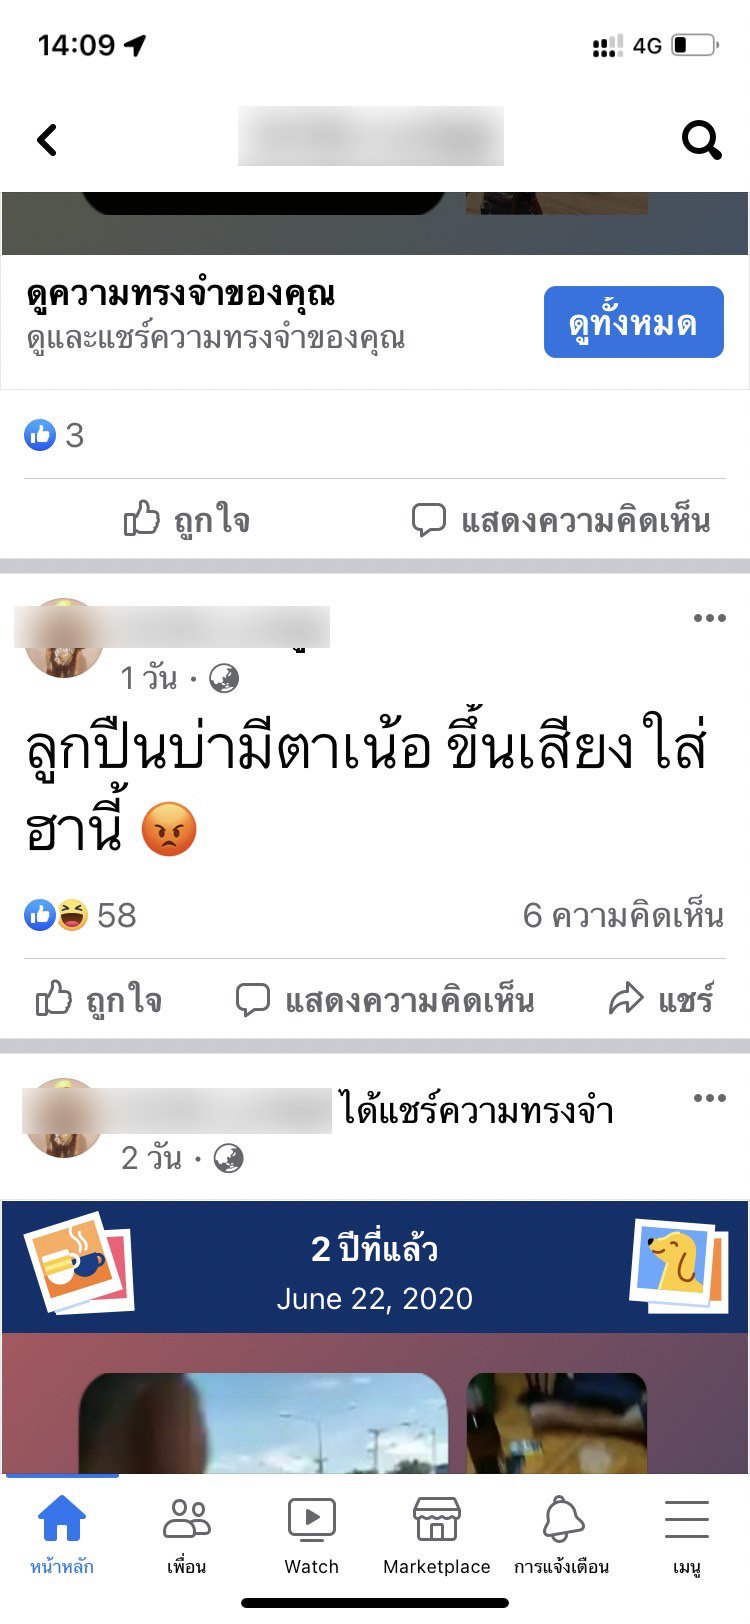Viewport: 750px width, 1624px height.
Task: View the 58 reactions list
Action: tap(80, 915)
